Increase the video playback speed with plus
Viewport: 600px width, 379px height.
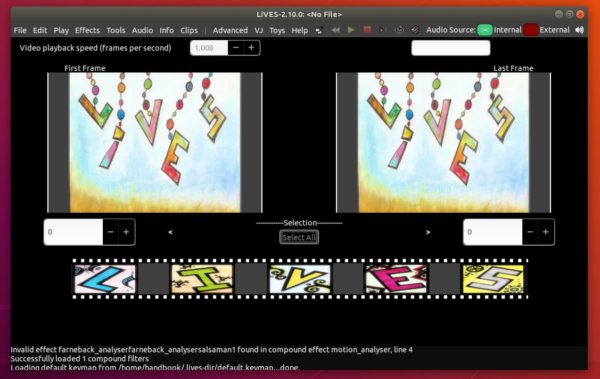251,48
